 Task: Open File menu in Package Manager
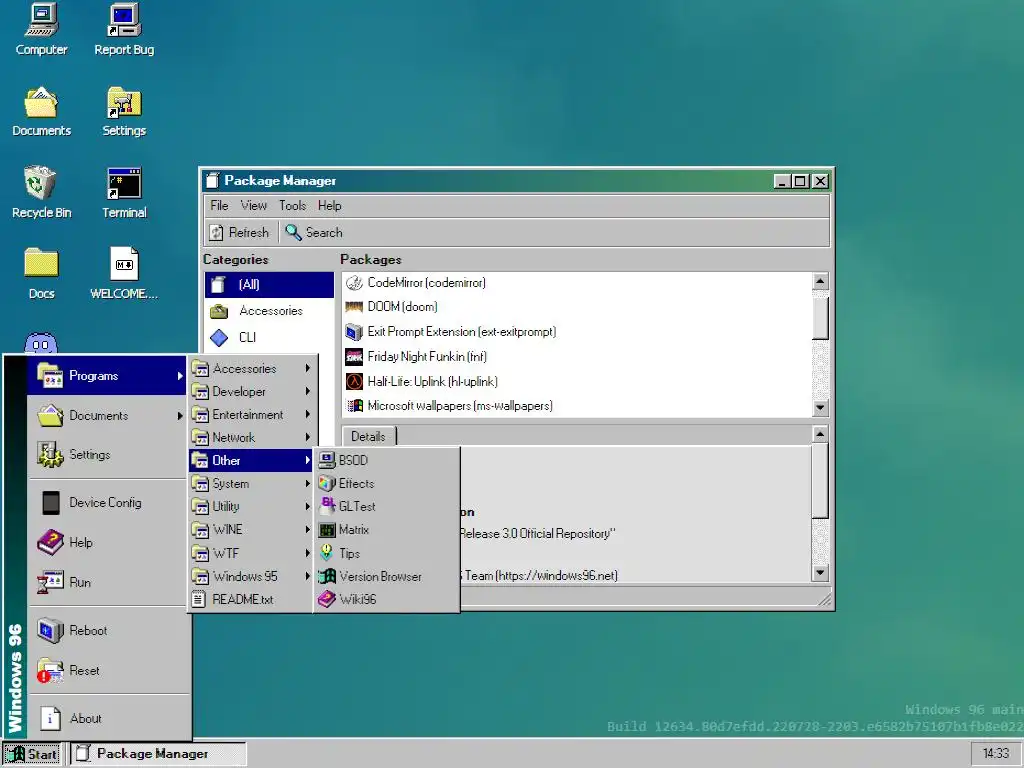(x=219, y=206)
